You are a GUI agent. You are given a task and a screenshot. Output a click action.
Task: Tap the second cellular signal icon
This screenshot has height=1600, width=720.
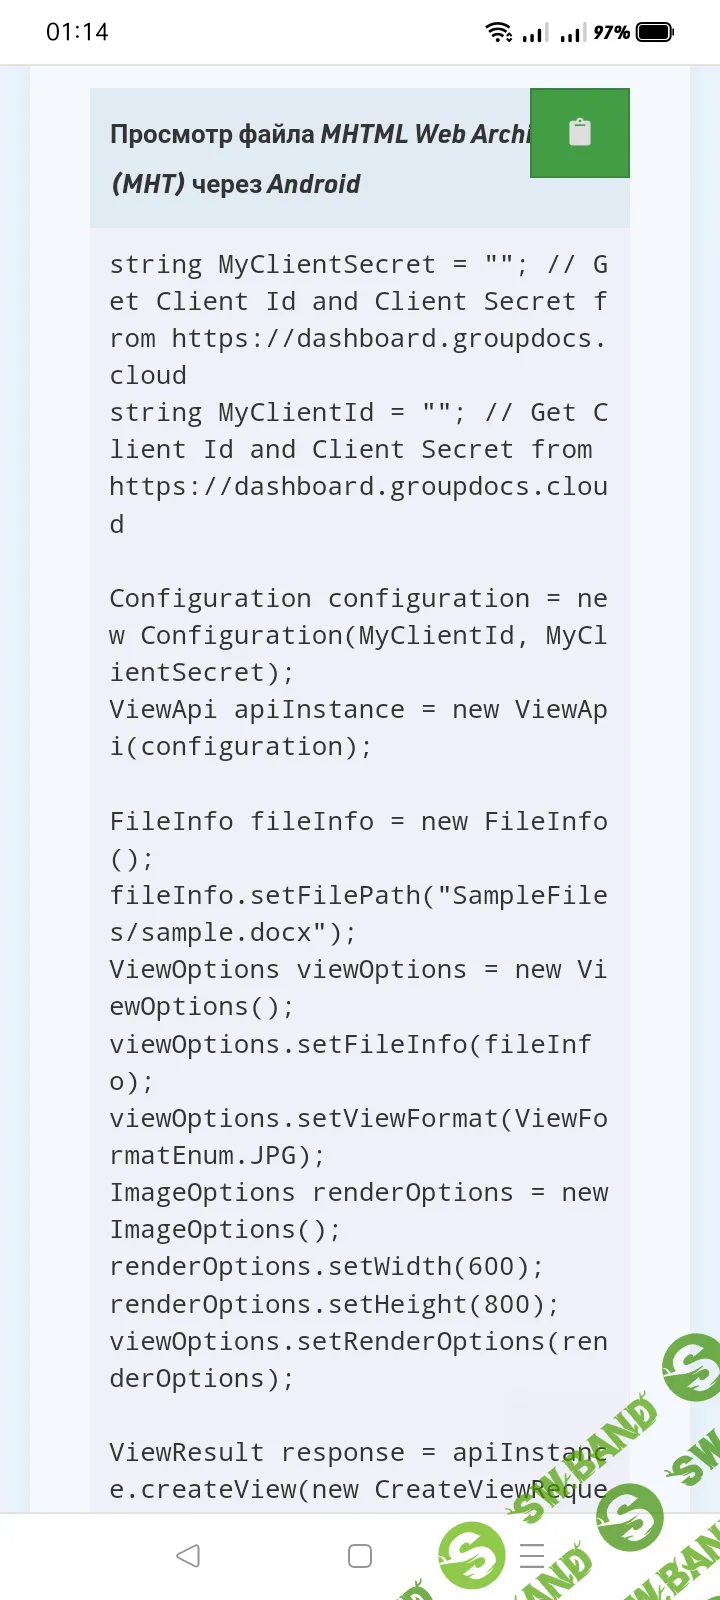coord(571,34)
